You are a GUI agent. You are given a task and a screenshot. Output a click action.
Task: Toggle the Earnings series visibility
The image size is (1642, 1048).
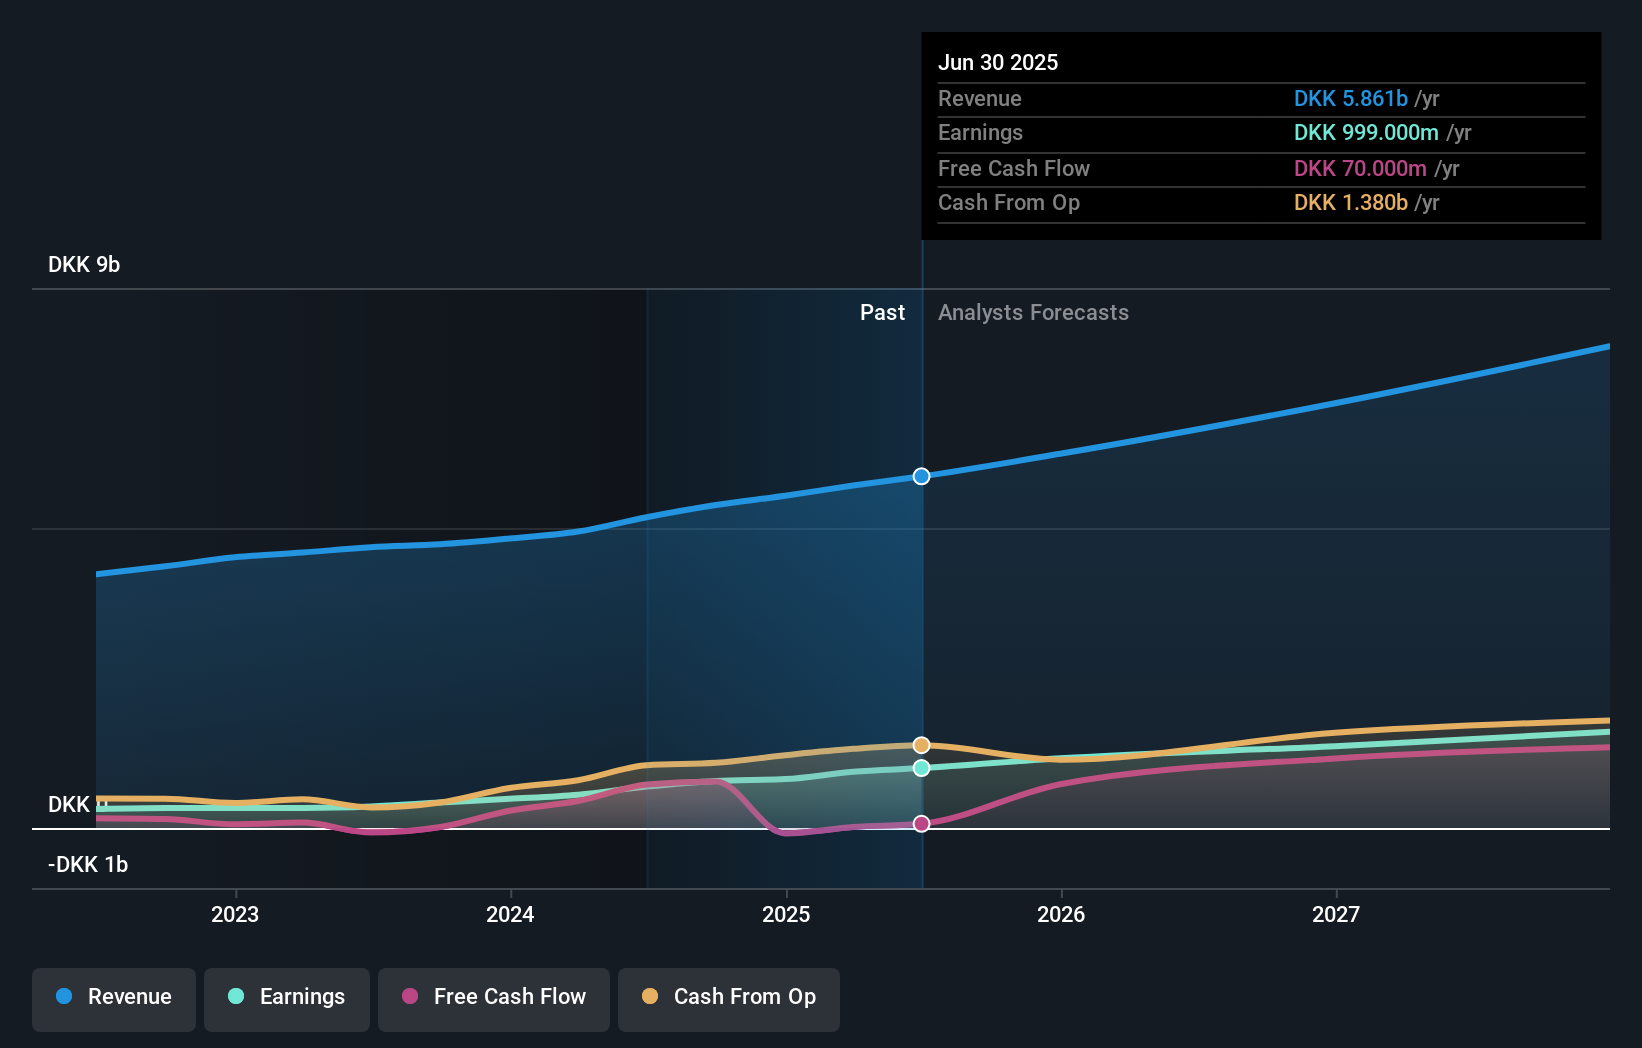(287, 997)
